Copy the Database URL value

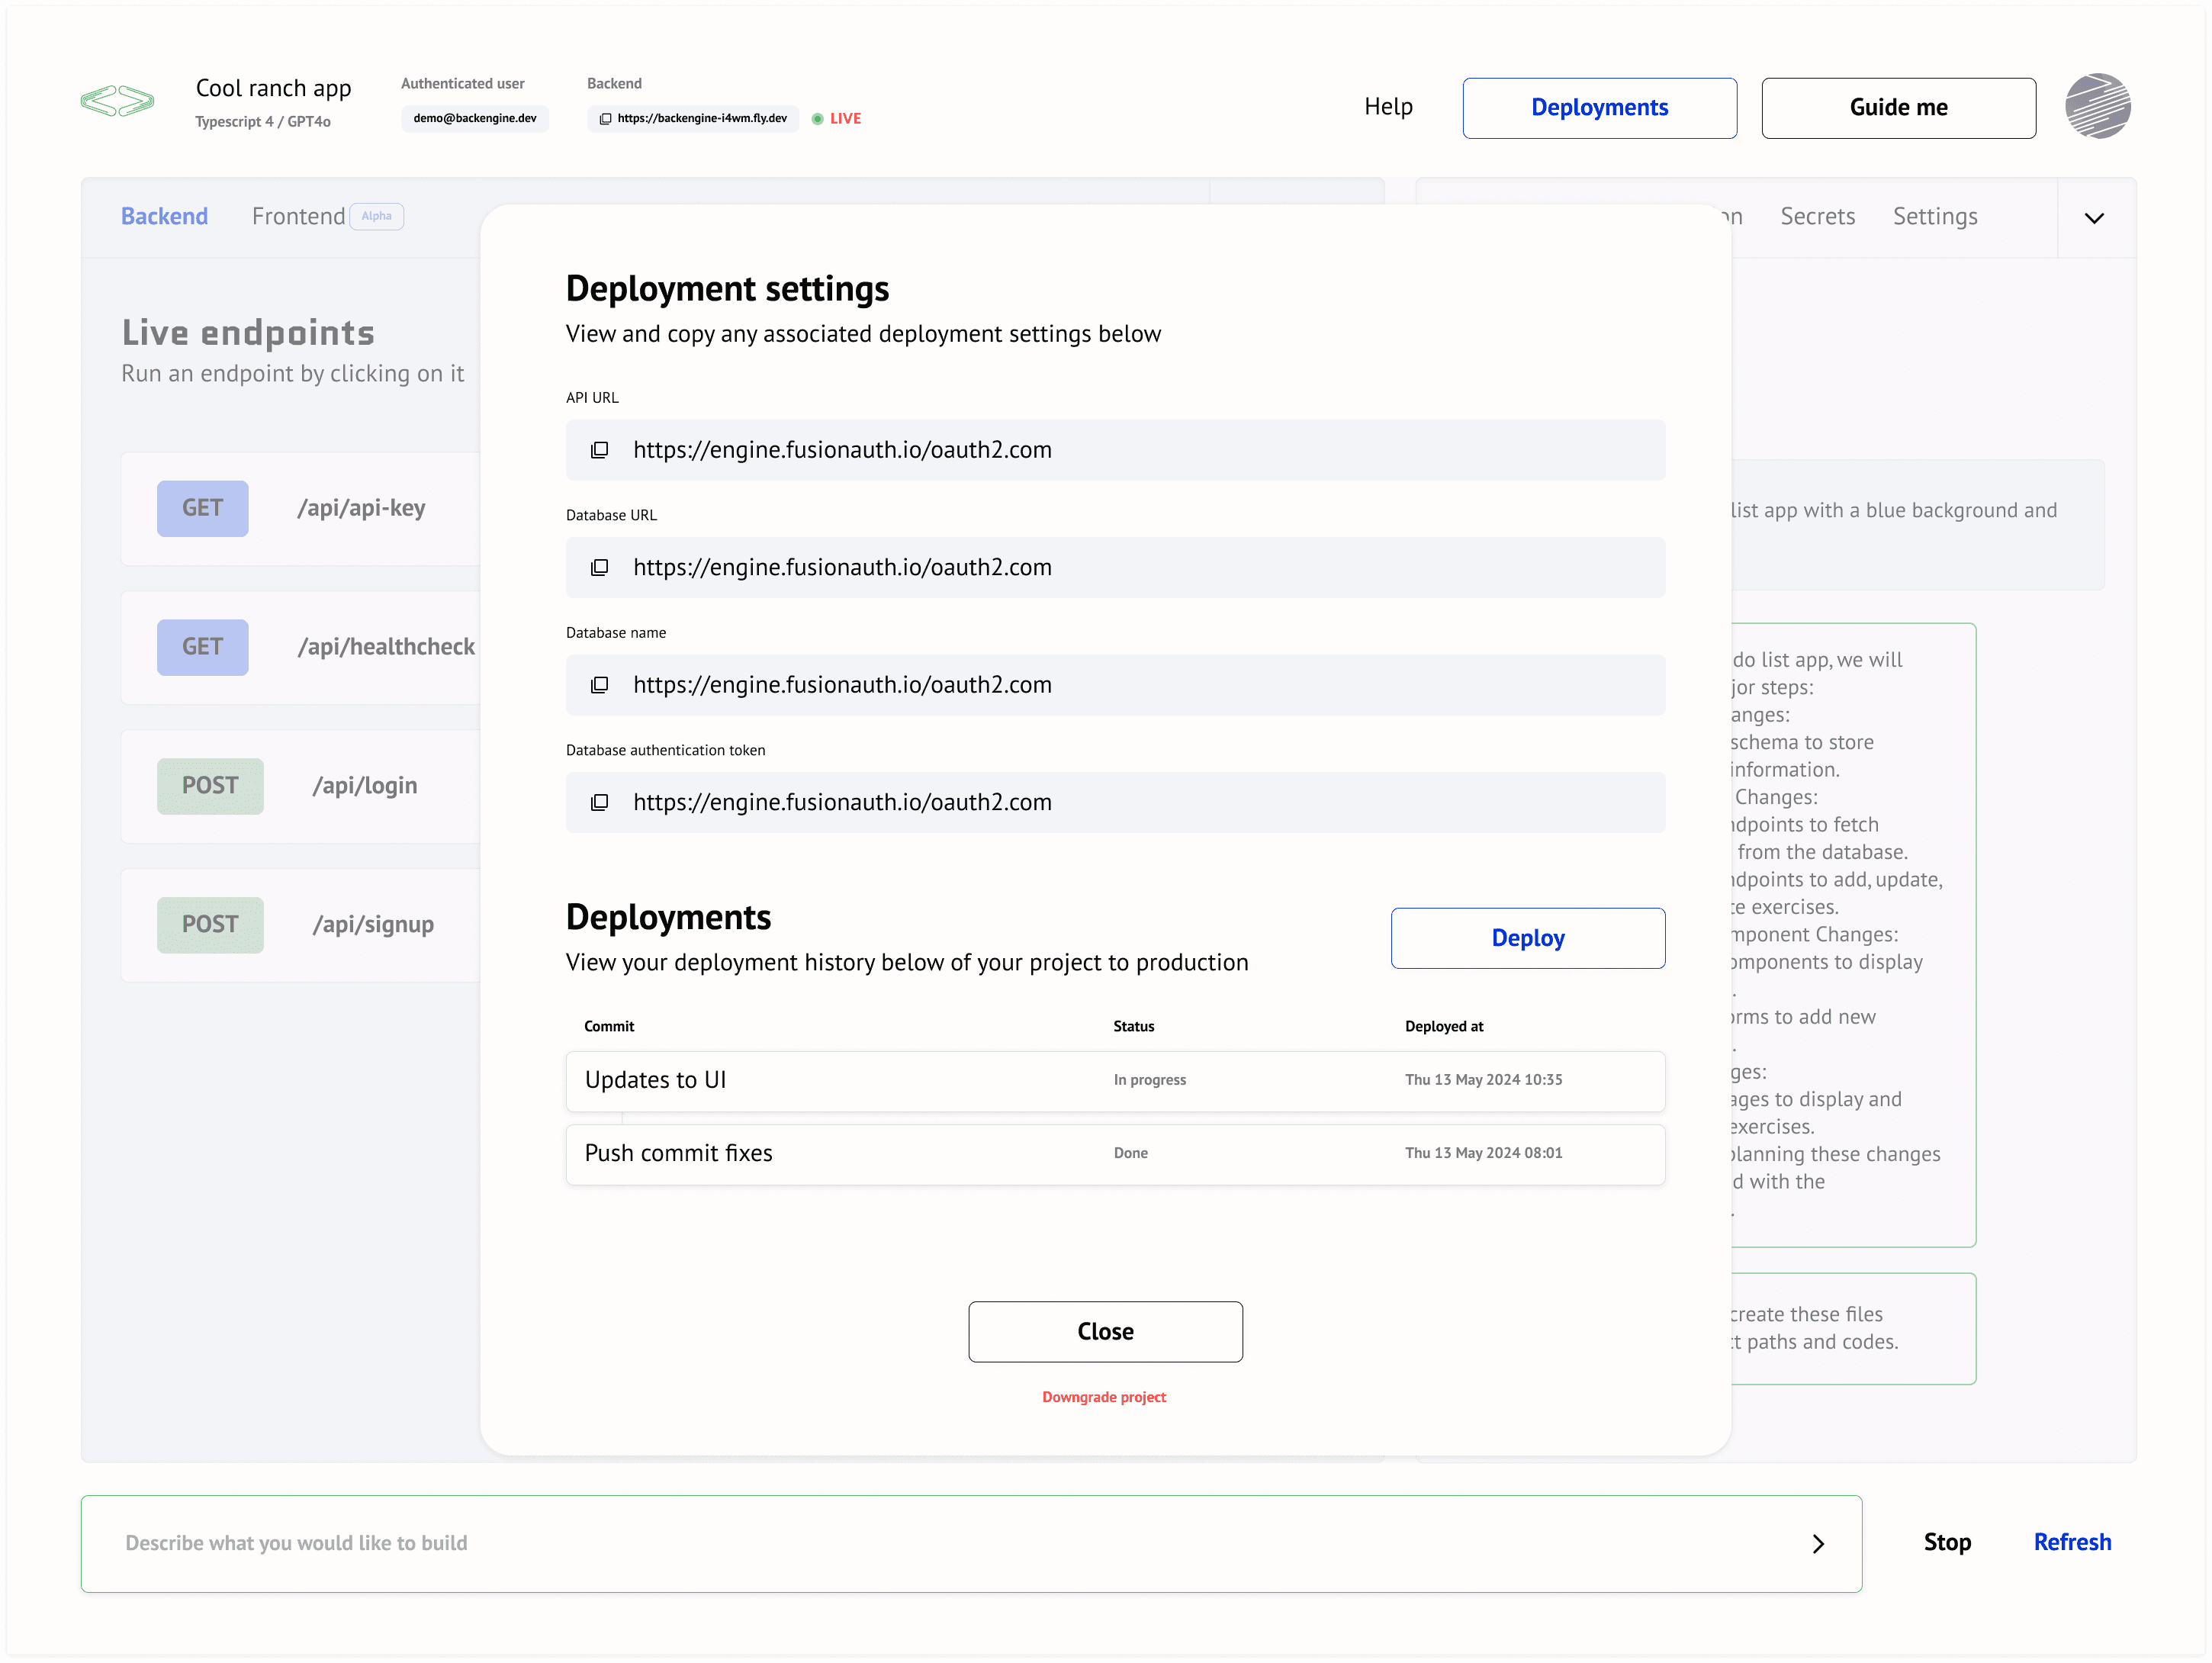[599, 568]
